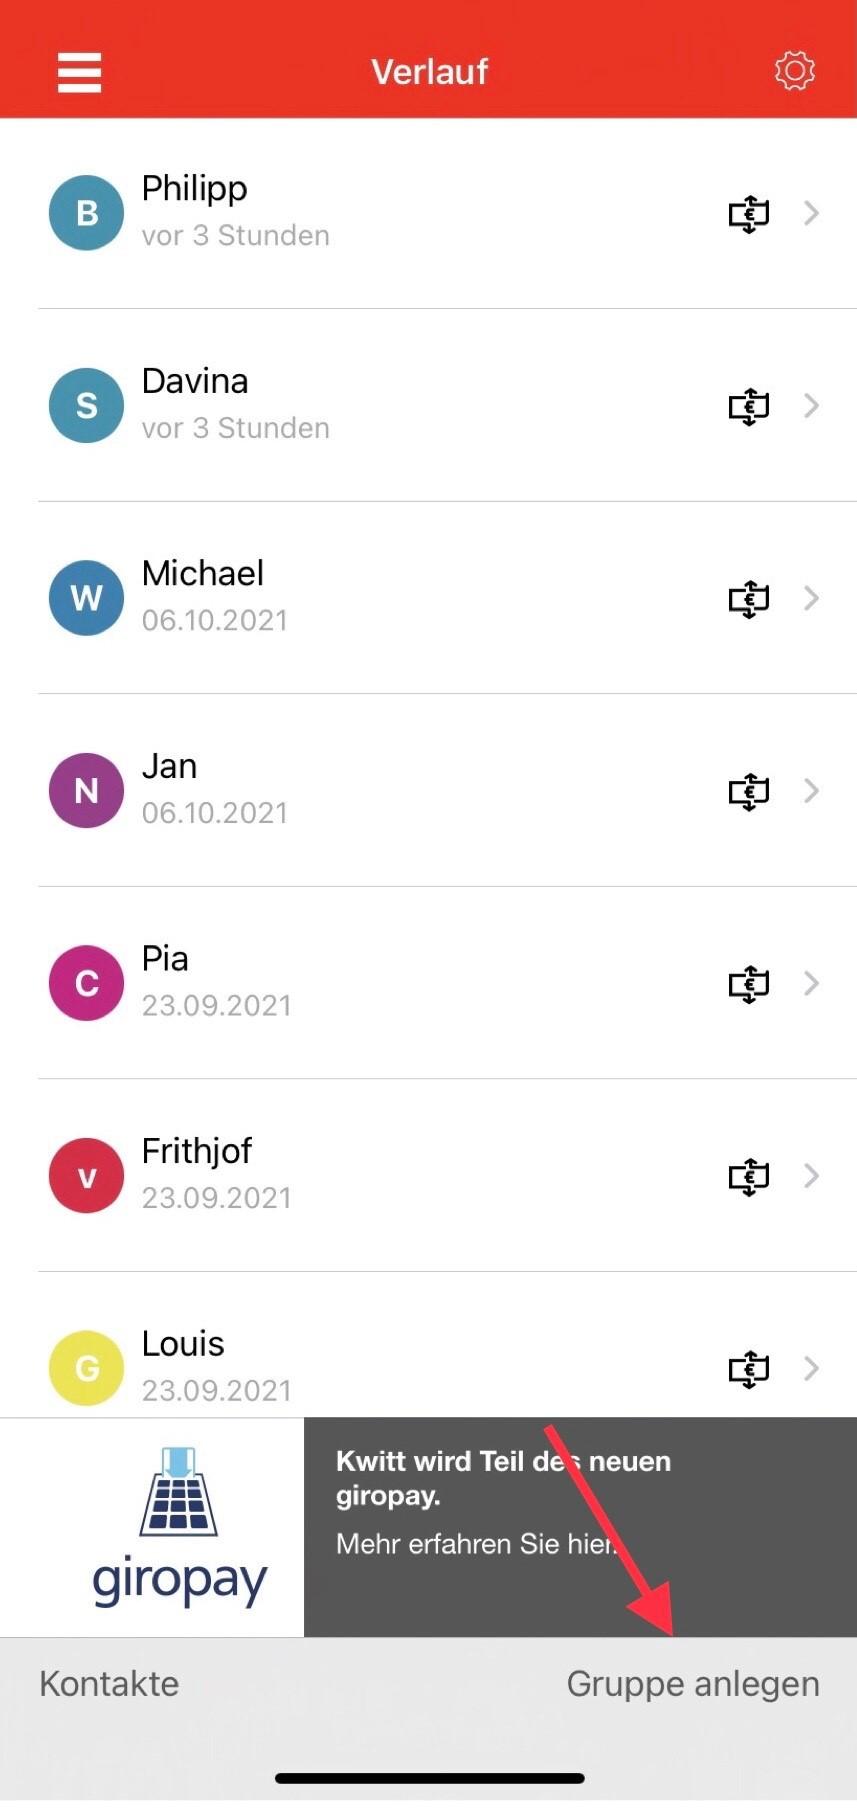Tap money transfer icon for Louis
This screenshot has height=1816, width=857.
pos(748,1368)
